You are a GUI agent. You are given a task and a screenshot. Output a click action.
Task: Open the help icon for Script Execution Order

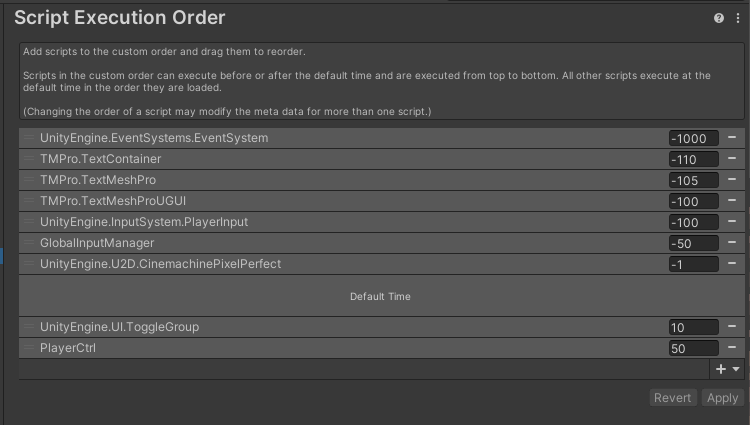click(x=718, y=18)
